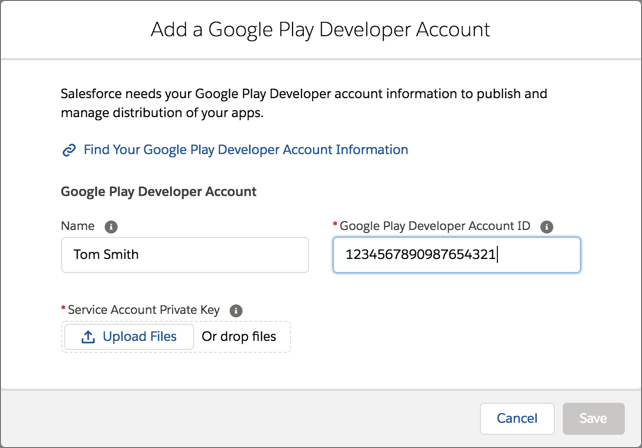This screenshot has height=448, width=642.
Task: Click the Upload Files button
Action: click(129, 337)
